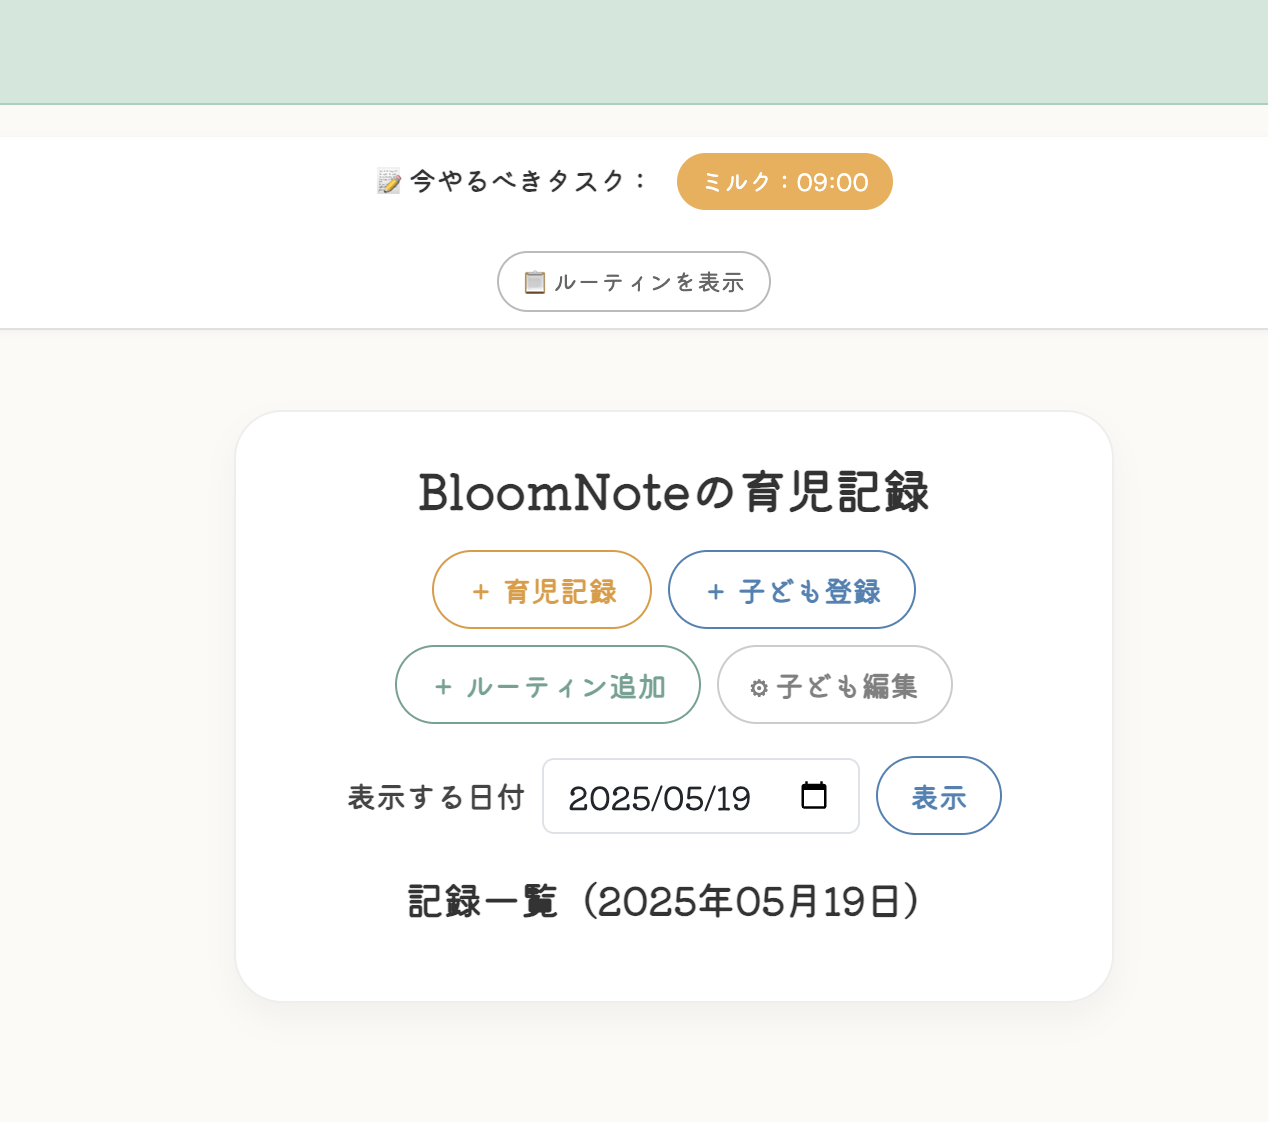
Task: Click the 表示 button beside the date
Action: (939, 796)
